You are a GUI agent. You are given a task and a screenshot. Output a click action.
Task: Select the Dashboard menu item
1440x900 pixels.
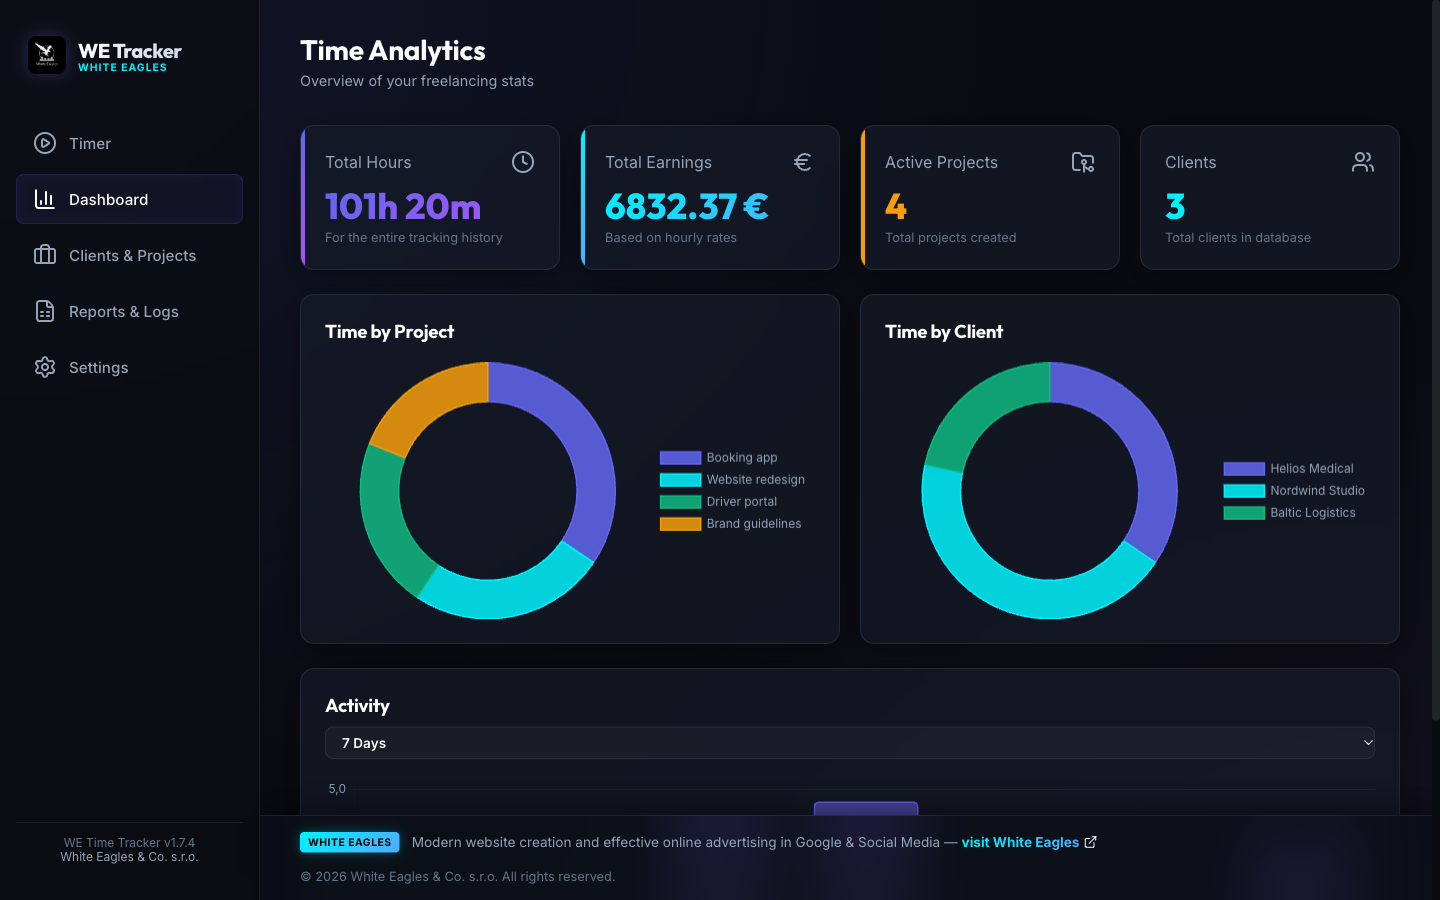[129, 199]
